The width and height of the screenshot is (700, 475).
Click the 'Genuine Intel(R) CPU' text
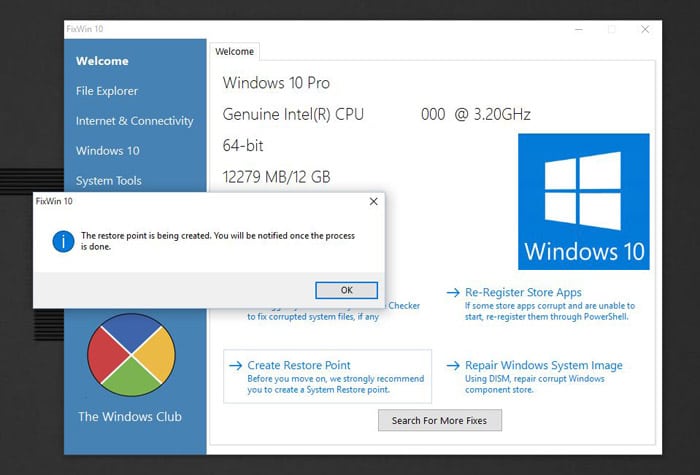pyautogui.click(x=293, y=114)
